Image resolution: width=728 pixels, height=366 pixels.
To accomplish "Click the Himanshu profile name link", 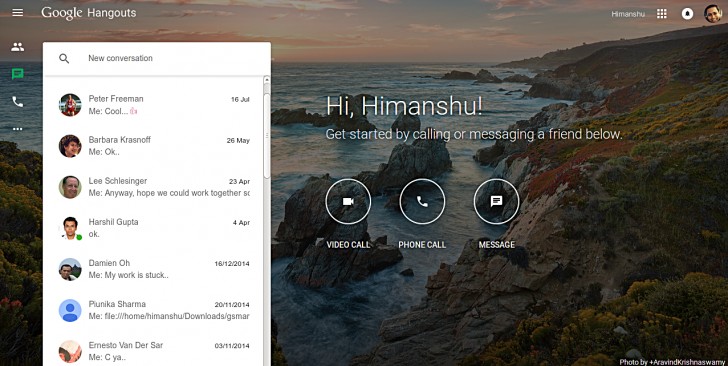I will click(x=628, y=14).
